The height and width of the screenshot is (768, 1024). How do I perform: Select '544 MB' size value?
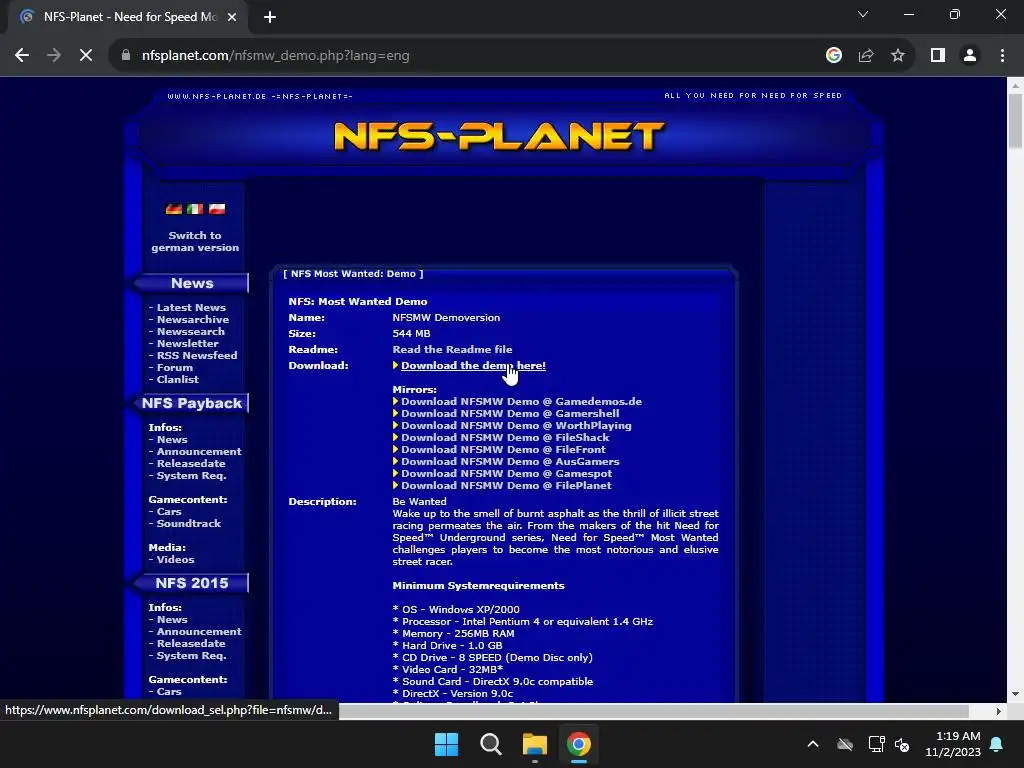[x=411, y=334]
